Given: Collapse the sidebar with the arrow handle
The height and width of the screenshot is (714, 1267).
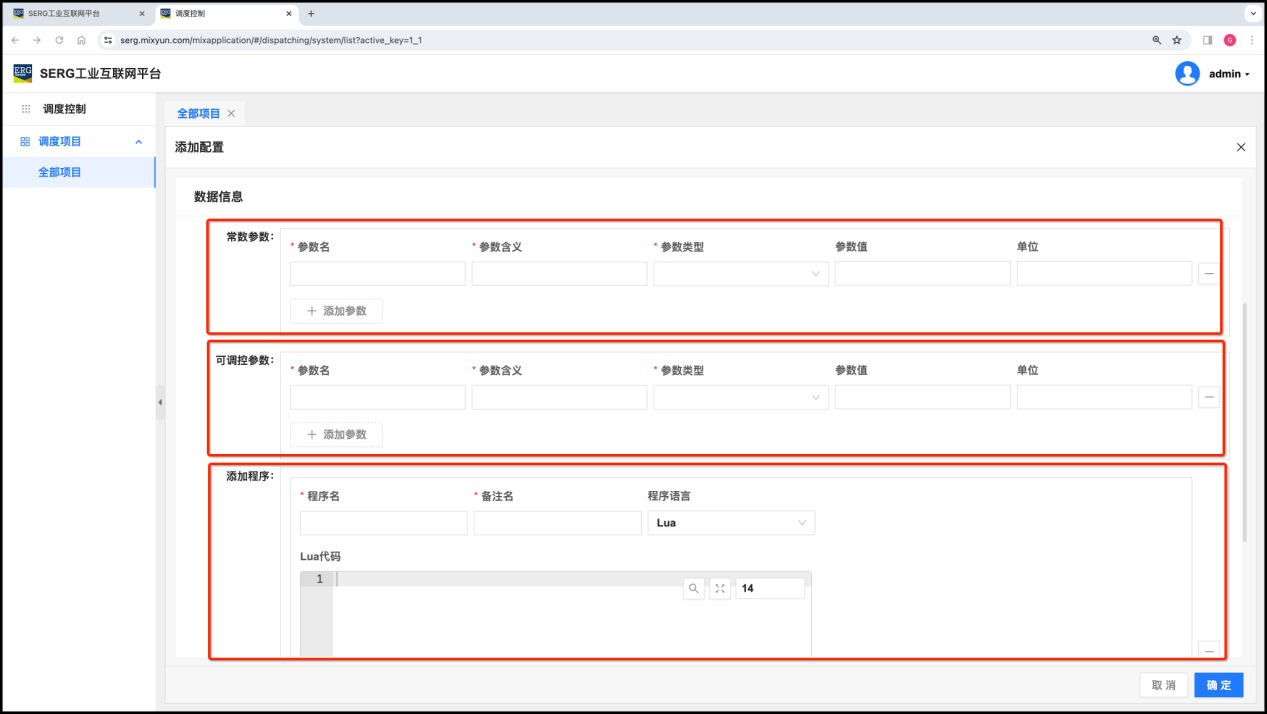Looking at the screenshot, I should 160,402.
